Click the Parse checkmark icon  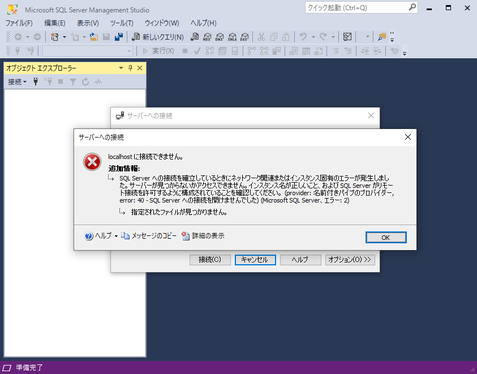197,51
